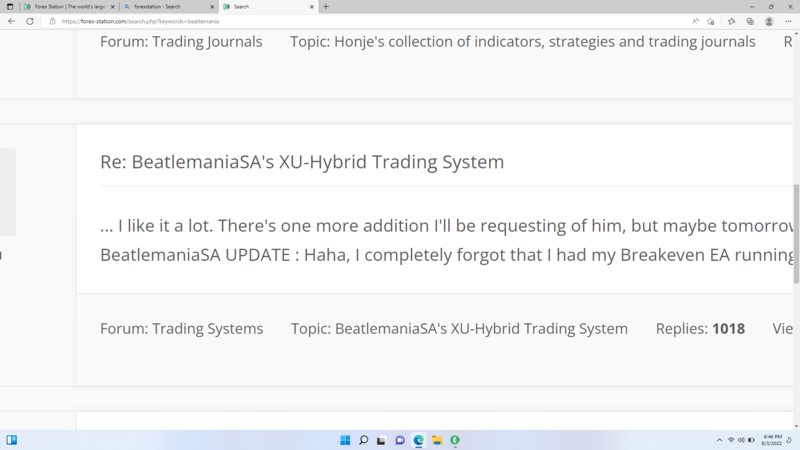Image resolution: width=800 pixels, height=450 pixels.
Task: Close the active Search tab
Action: (312, 7)
